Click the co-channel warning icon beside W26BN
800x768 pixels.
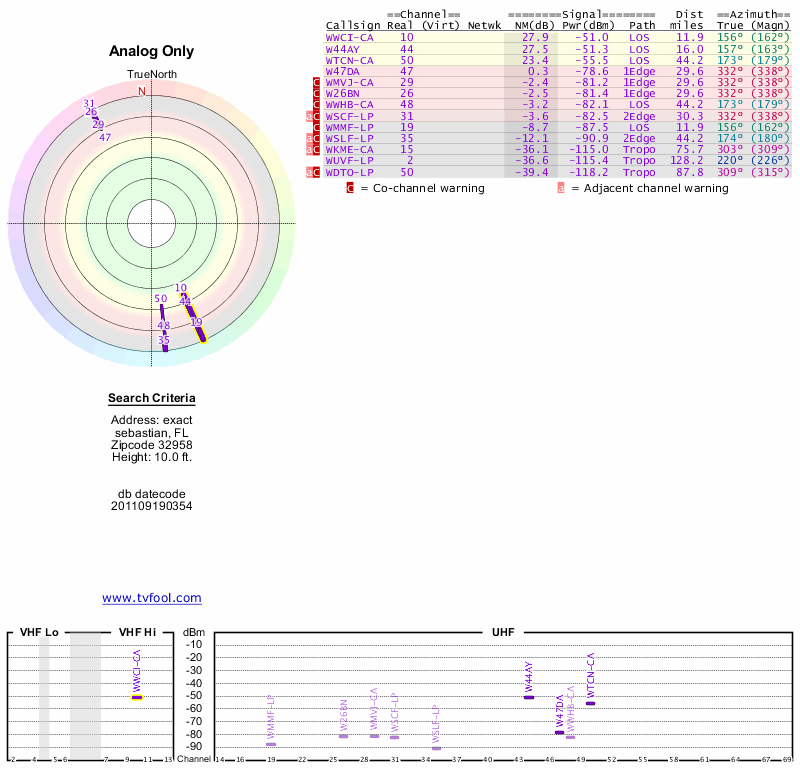317,93
